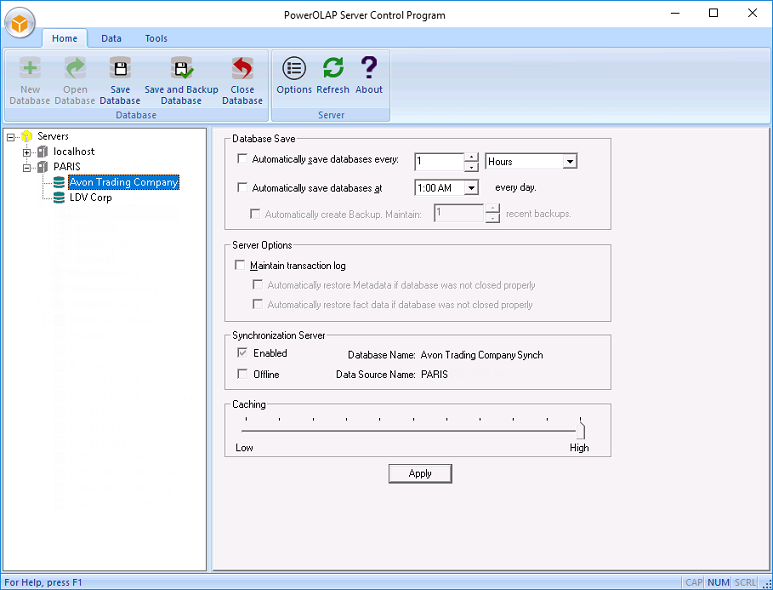
Task: Click the Avon Trading Company database icon
Action: 59,182
